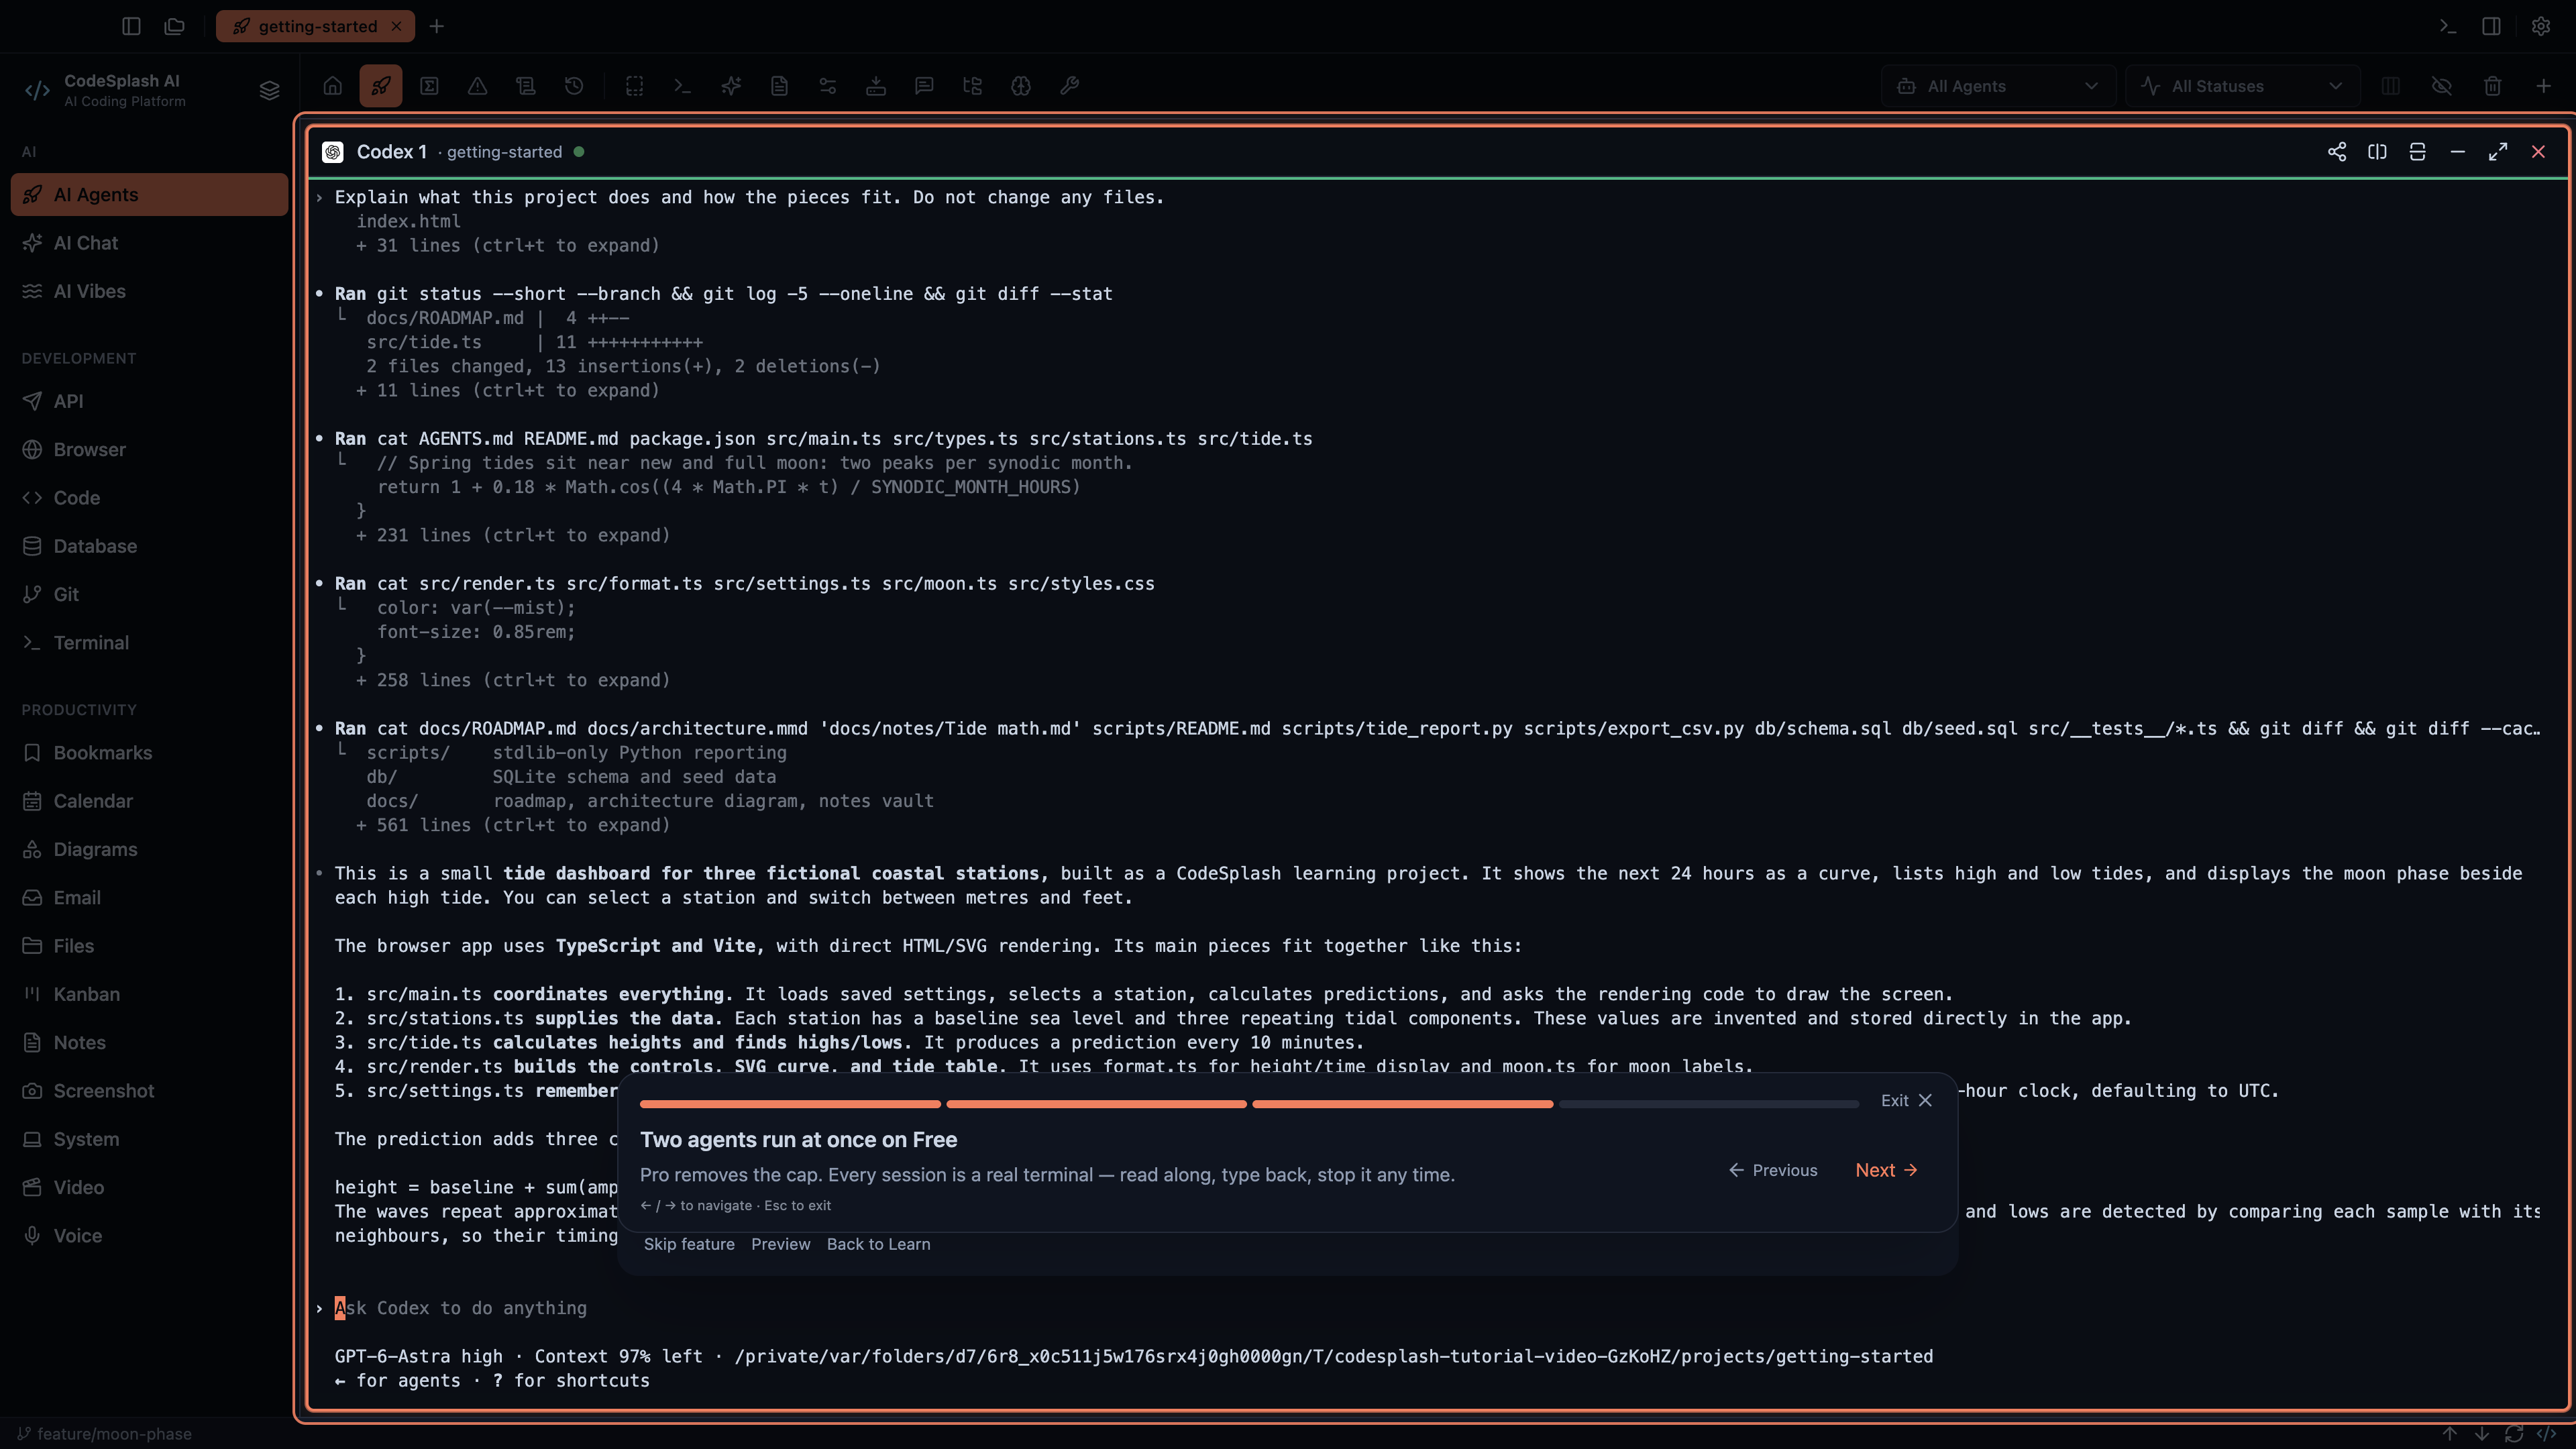The width and height of the screenshot is (2576, 1449).
Task: Open the file text toolbar icon
Action: [779, 86]
